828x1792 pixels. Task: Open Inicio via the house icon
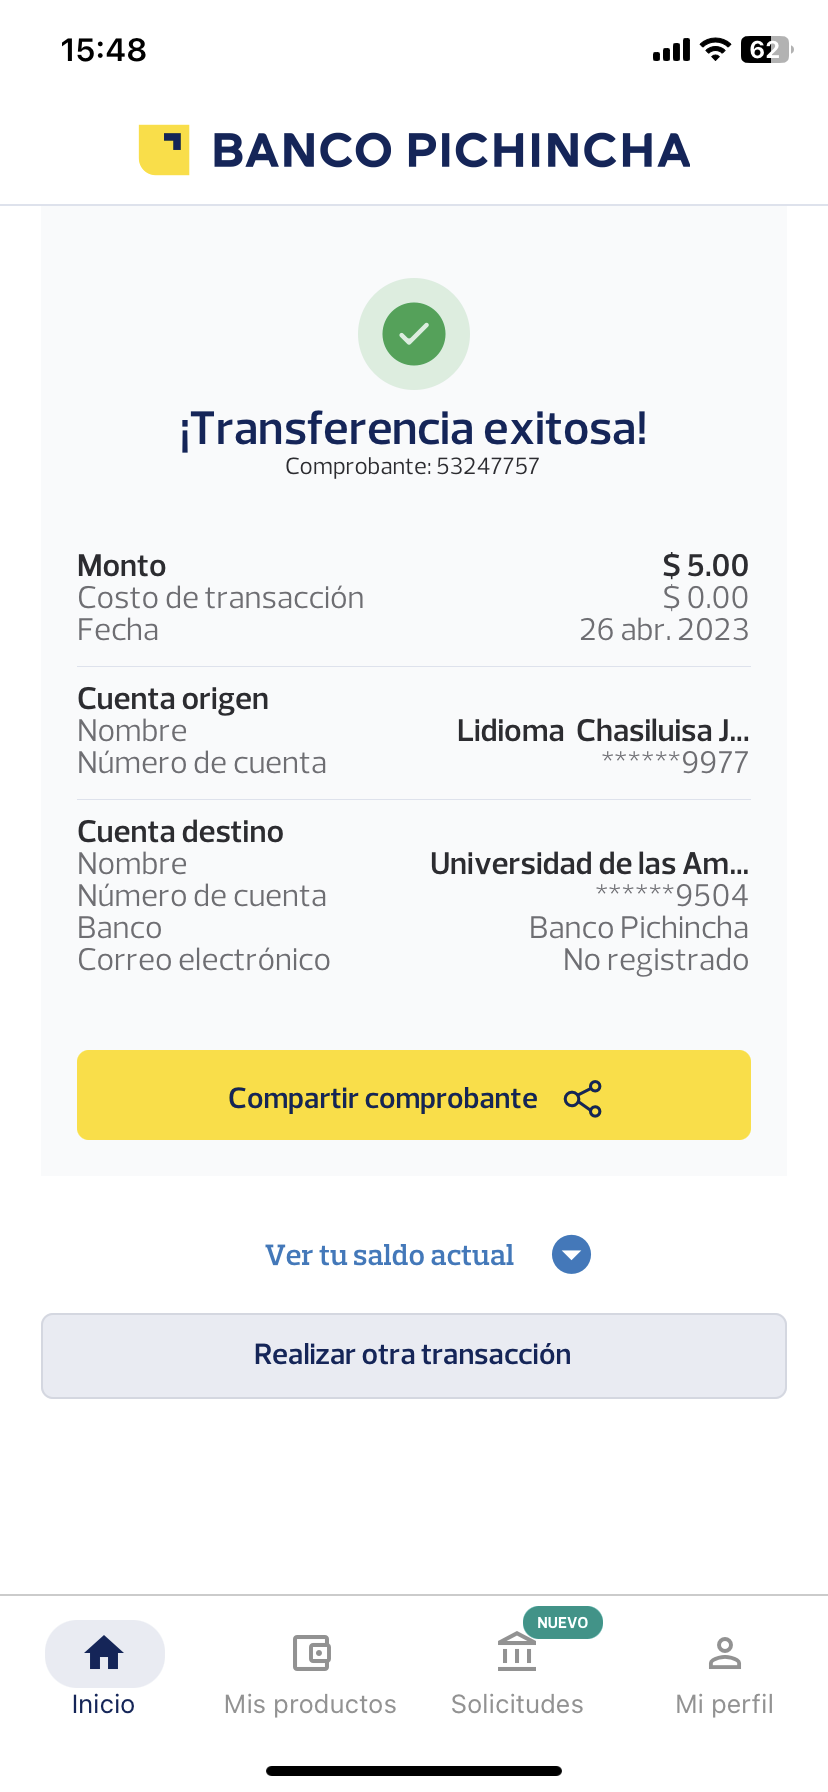point(104,1652)
